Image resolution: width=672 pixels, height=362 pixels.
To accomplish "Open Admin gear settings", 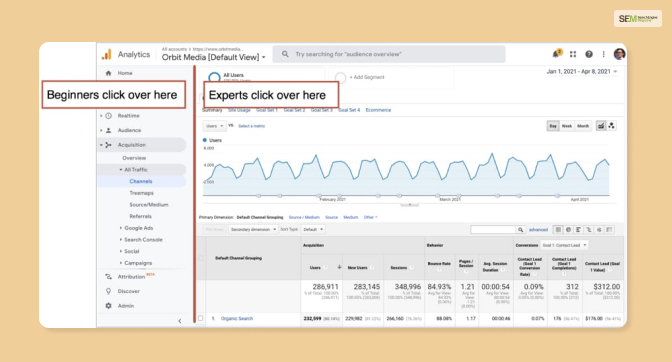I will [x=108, y=306].
